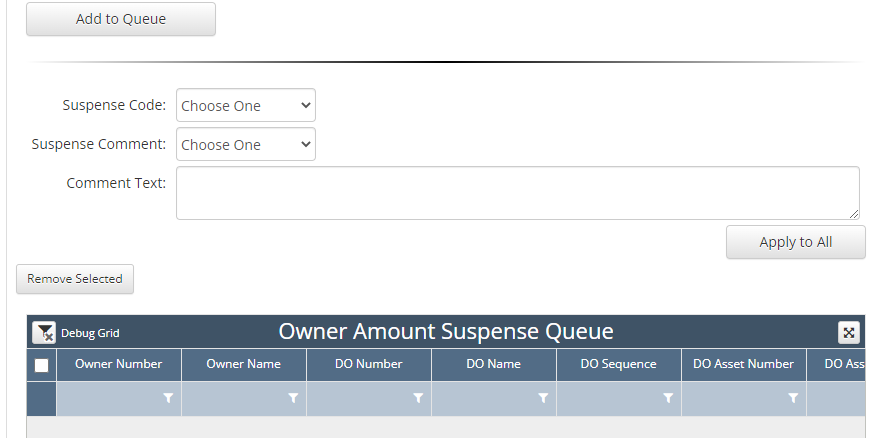Viewport: 894px width, 438px height.
Task: Sort by the Owner Number column header
Action: [118, 364]
